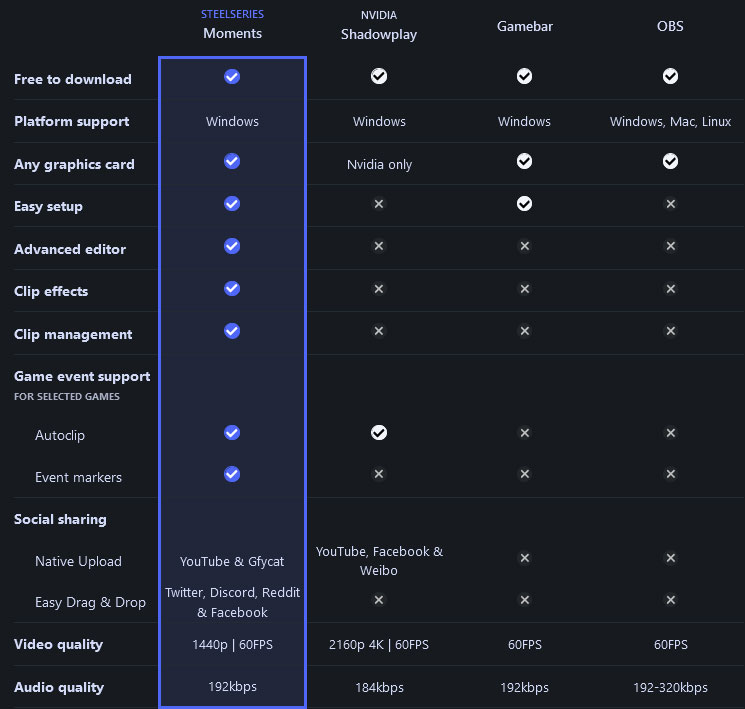Click OBS Windows, Mac, Linux platform text
The height and width of the screenshot is (709, 745).
coord(670,122)
